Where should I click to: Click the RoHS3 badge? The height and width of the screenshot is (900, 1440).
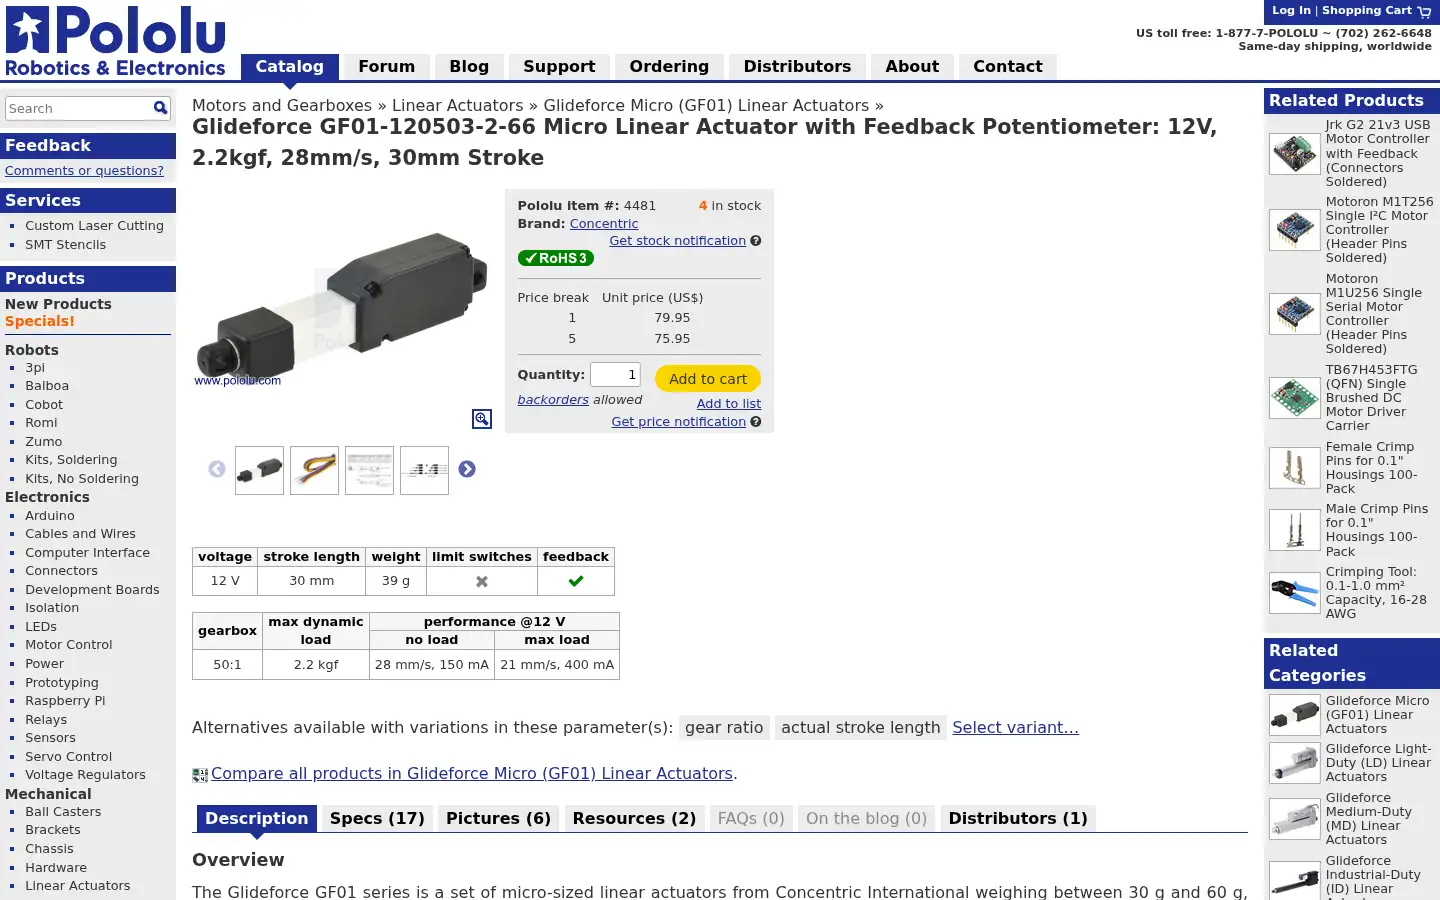pyautogui.click(x=556, y=258)
